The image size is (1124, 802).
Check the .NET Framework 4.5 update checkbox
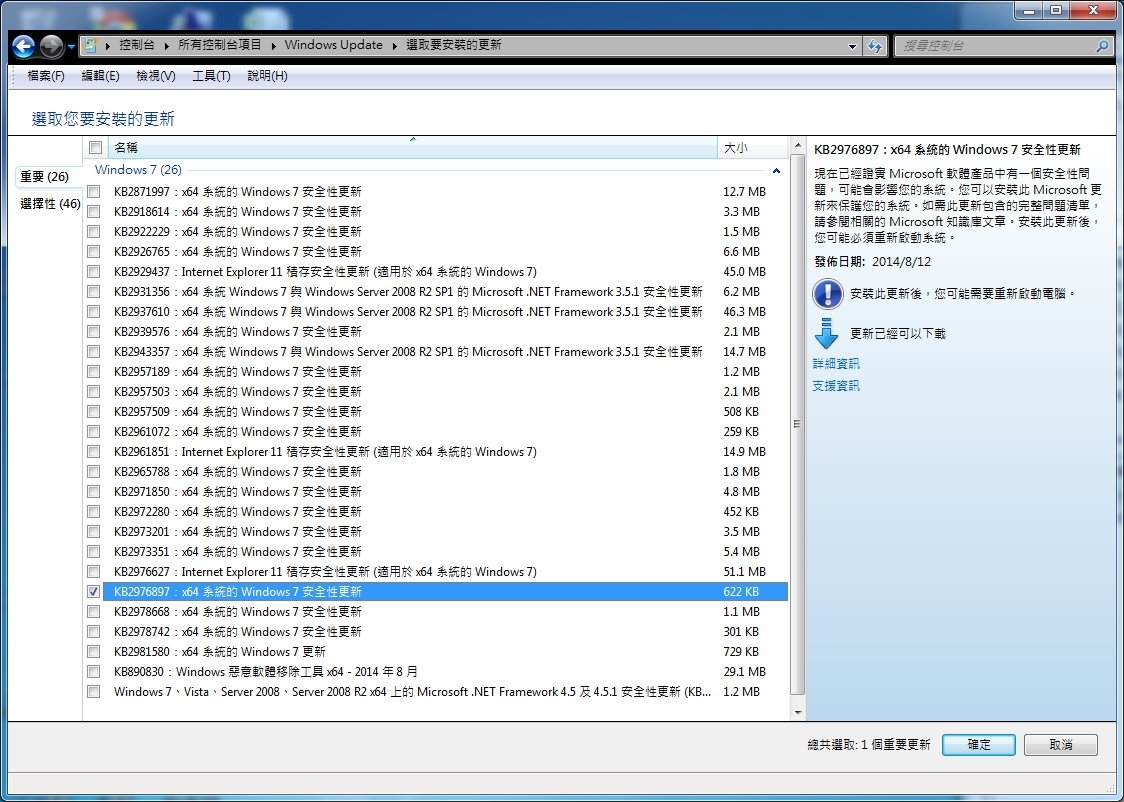tap(93, 692)
